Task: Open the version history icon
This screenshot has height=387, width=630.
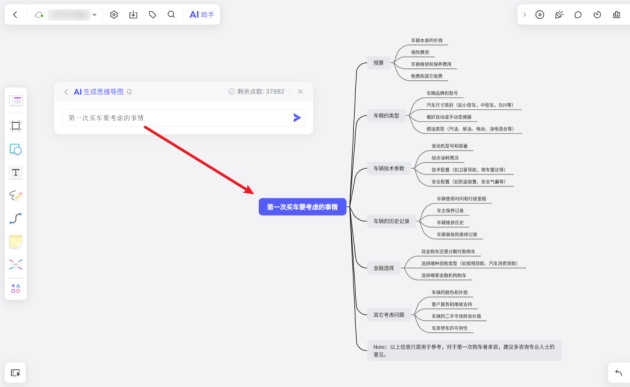Action: (x=597, y=14)
